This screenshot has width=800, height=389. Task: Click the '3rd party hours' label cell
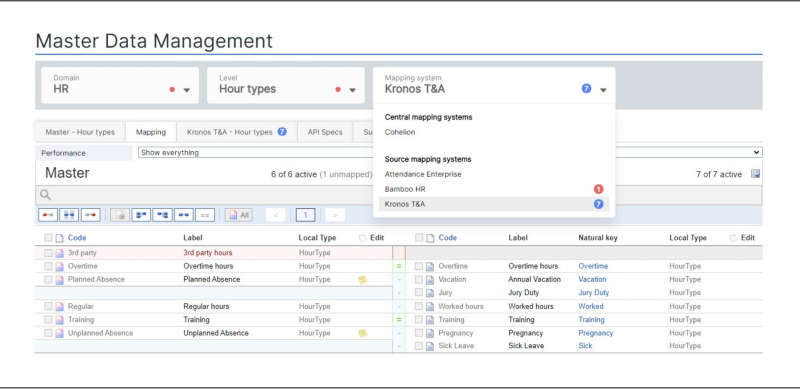coord(208,253)
